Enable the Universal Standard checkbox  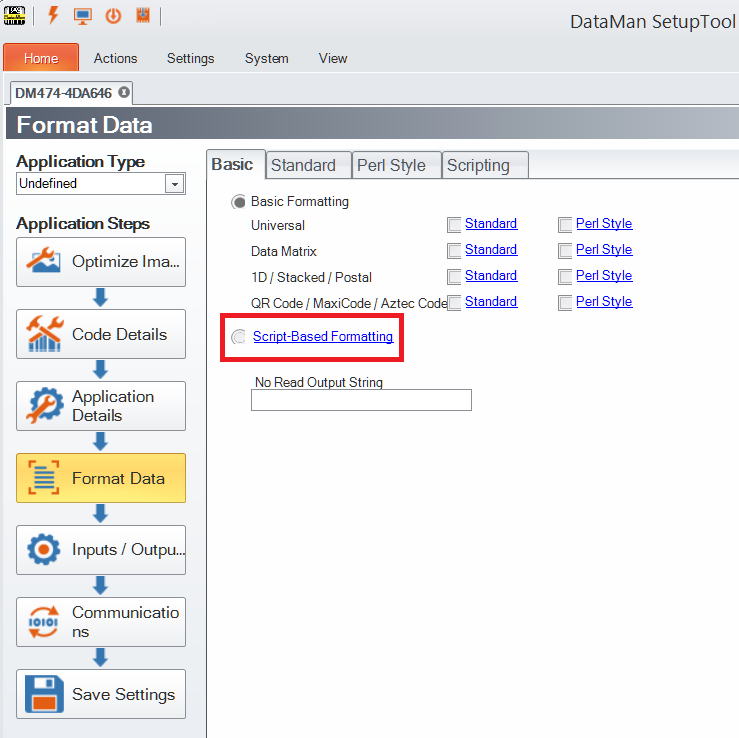455,224
